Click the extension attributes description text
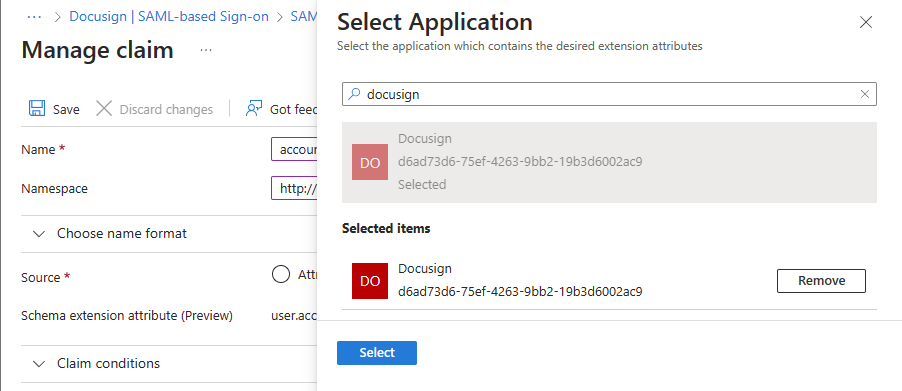This screenshot has height=391, width=902. tap(519, 46)
